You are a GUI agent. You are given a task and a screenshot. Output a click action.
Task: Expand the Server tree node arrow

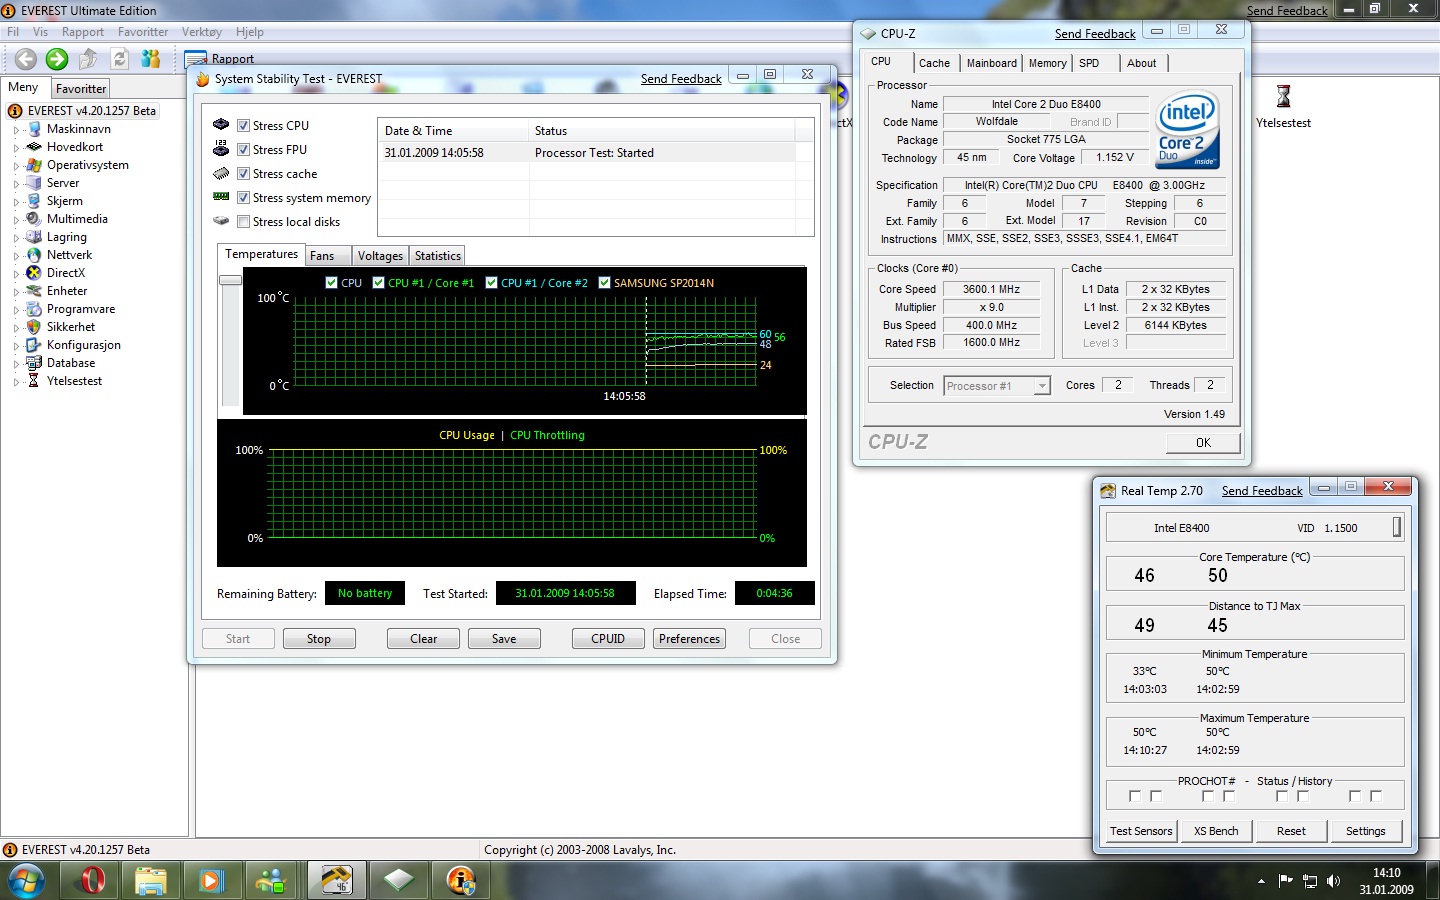tap(16, 184)
